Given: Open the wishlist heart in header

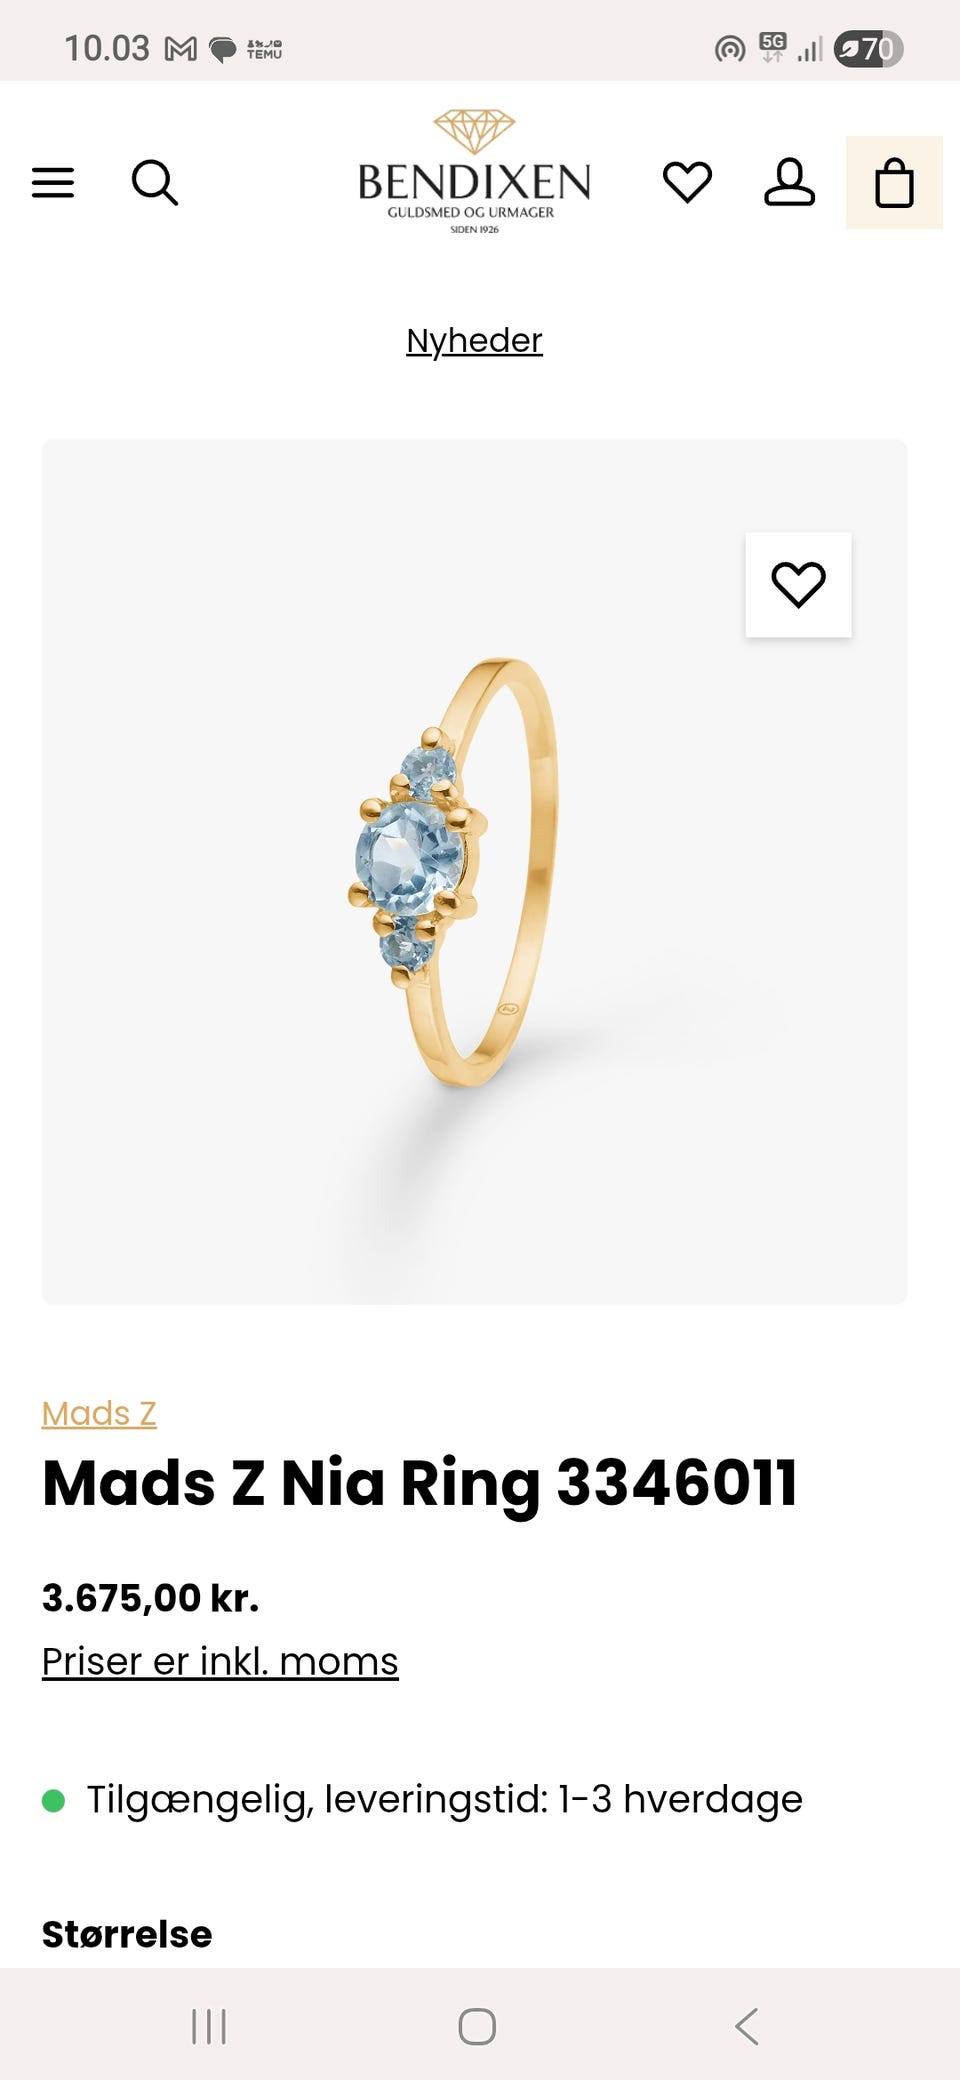Looking at the screenshot, I should 688,183.
